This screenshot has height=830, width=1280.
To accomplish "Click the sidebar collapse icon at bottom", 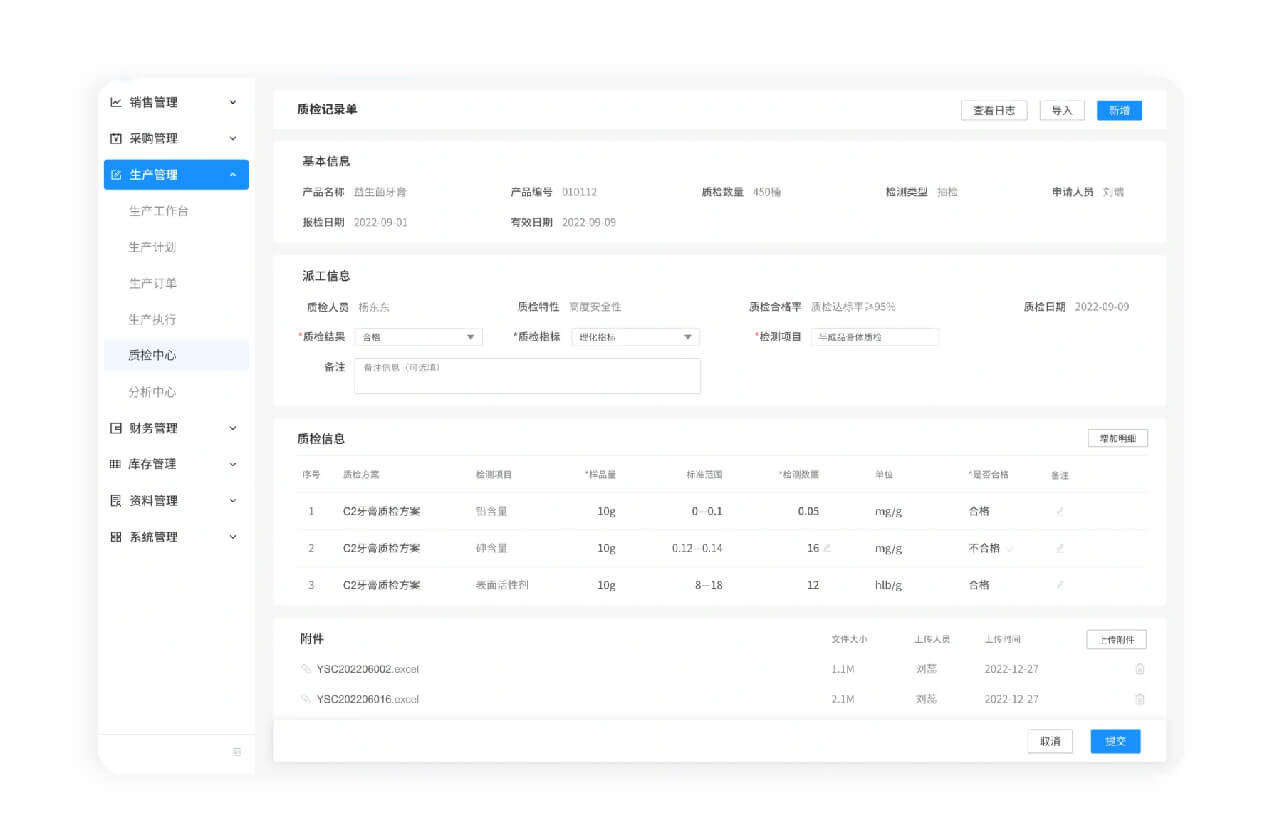I will 237,752.
